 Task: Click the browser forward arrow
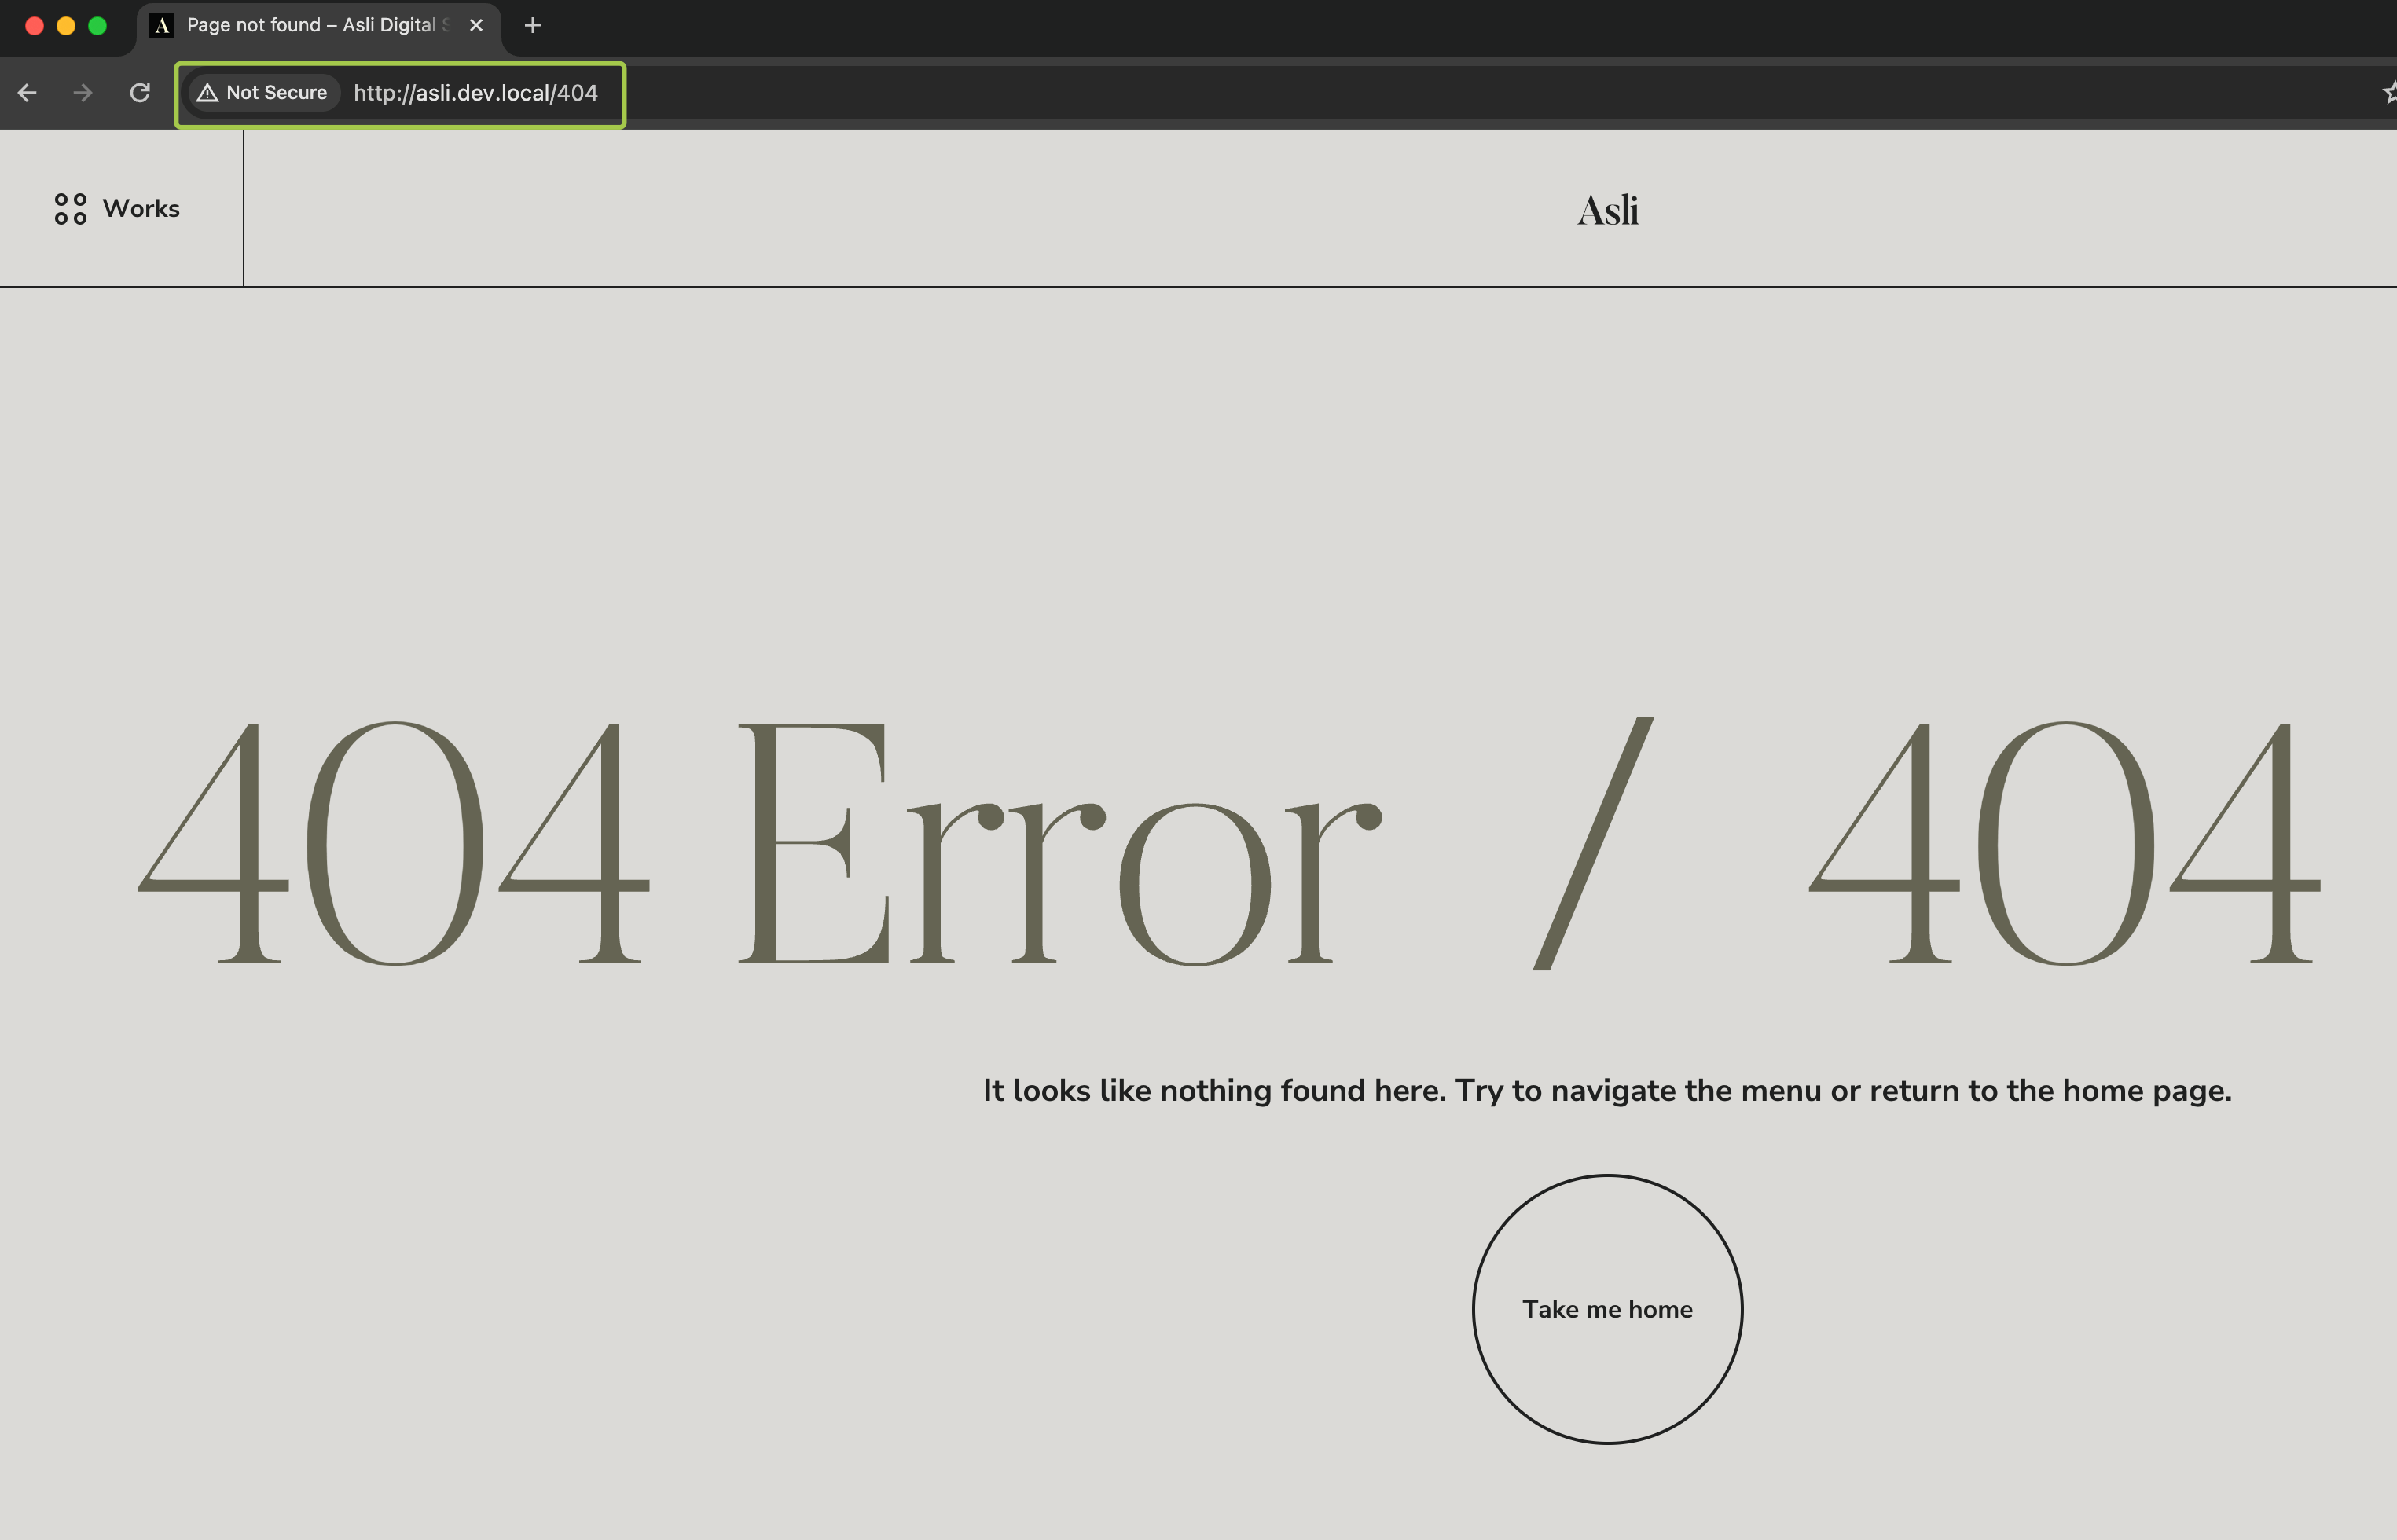[x=83, y=93]
